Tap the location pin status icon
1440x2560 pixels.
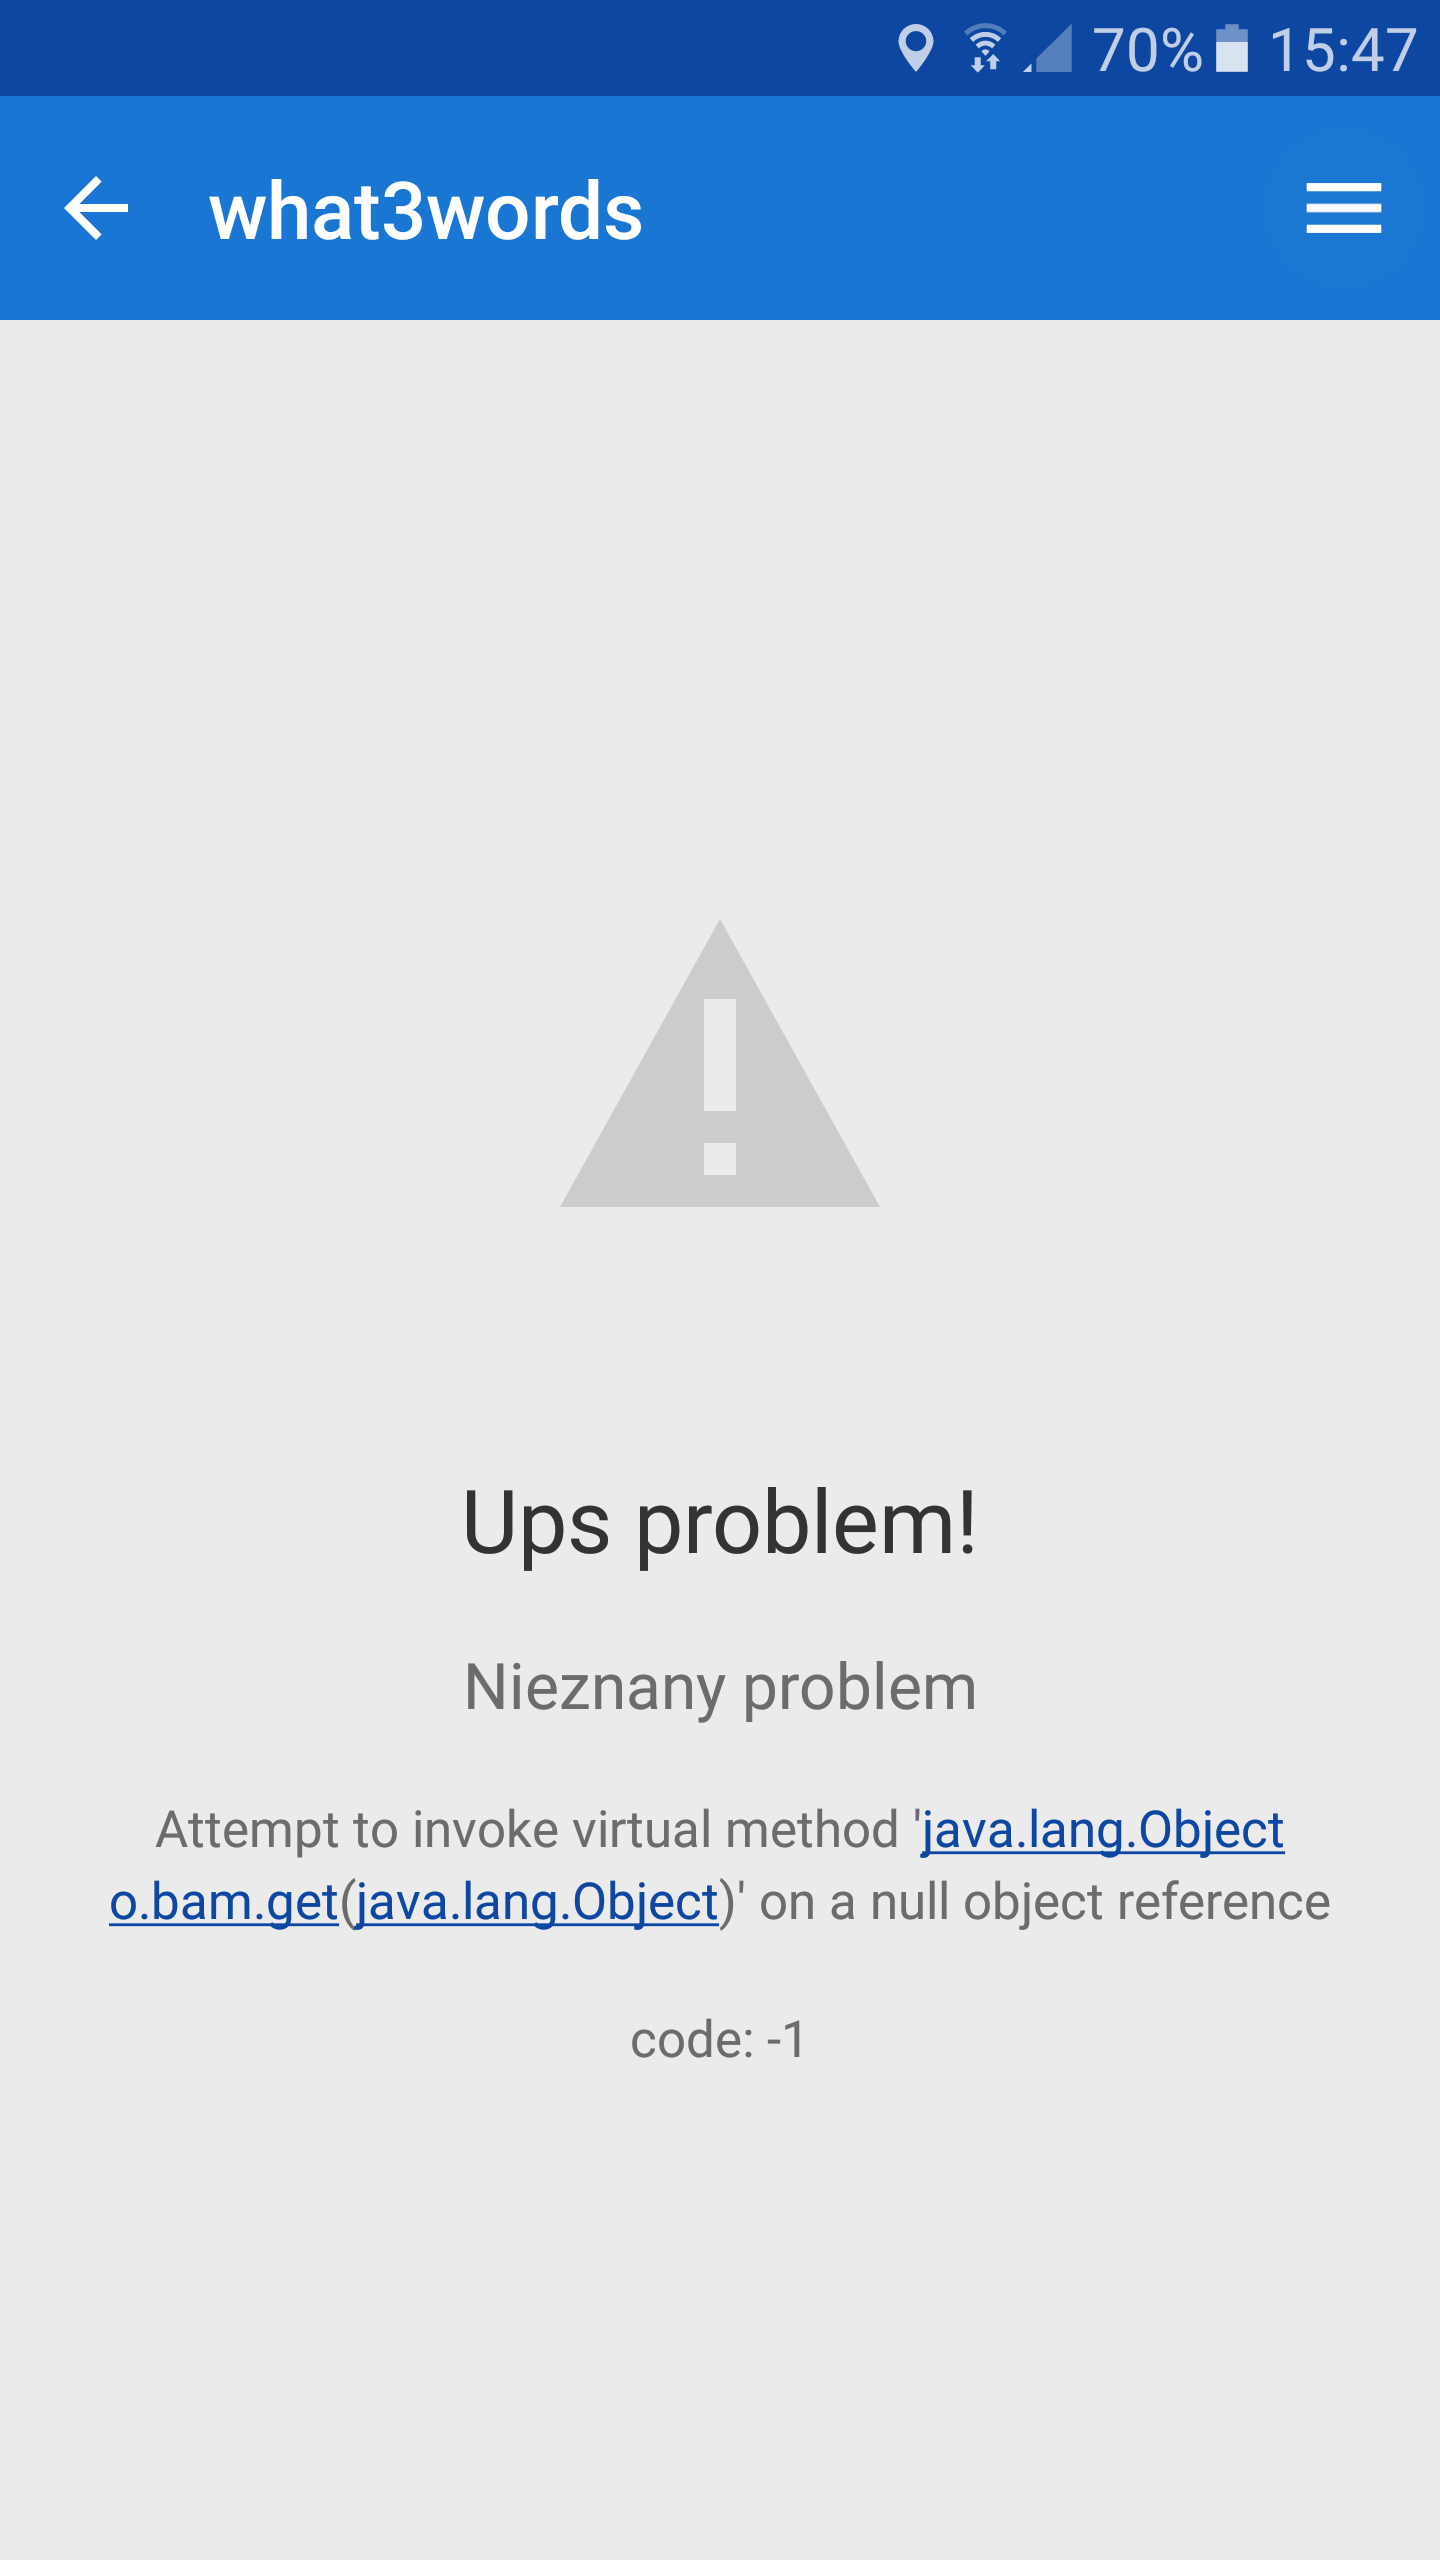click(915, 48)
